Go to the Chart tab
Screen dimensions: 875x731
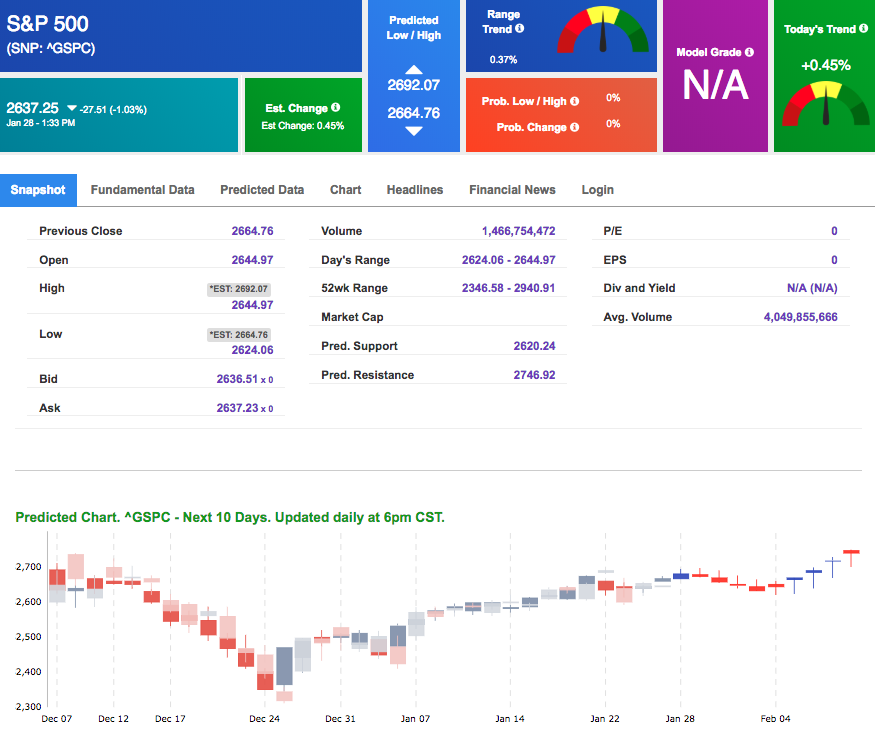click(x=345, y=190)
